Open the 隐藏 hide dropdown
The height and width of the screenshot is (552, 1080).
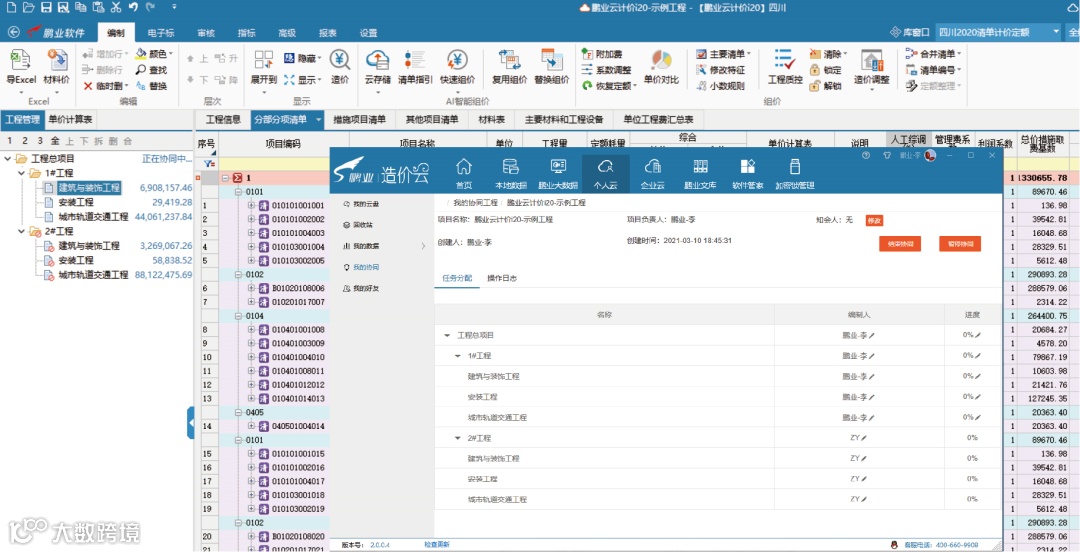click(x=302, y=59)
